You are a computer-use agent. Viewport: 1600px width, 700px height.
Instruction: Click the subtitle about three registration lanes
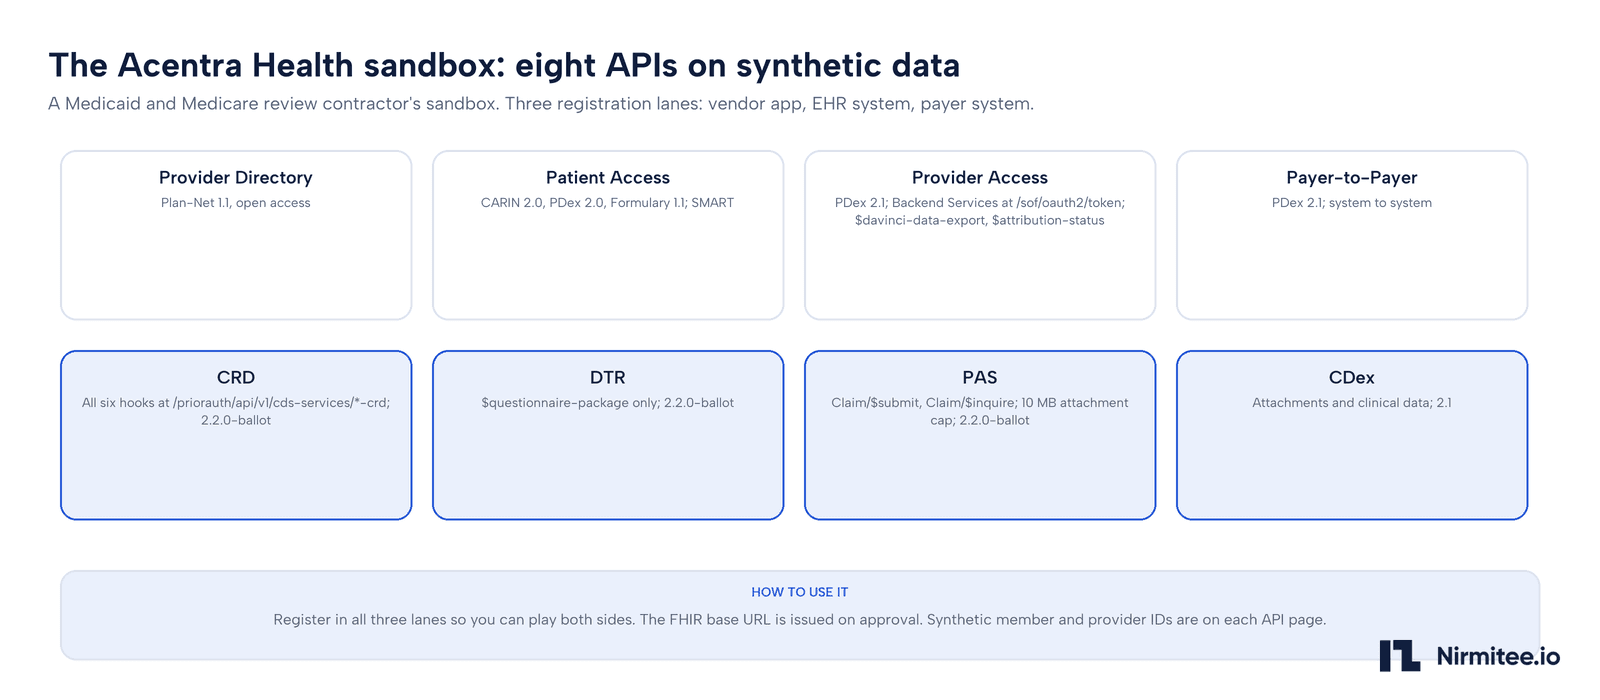pyautogui.click(x=541, y=104)
